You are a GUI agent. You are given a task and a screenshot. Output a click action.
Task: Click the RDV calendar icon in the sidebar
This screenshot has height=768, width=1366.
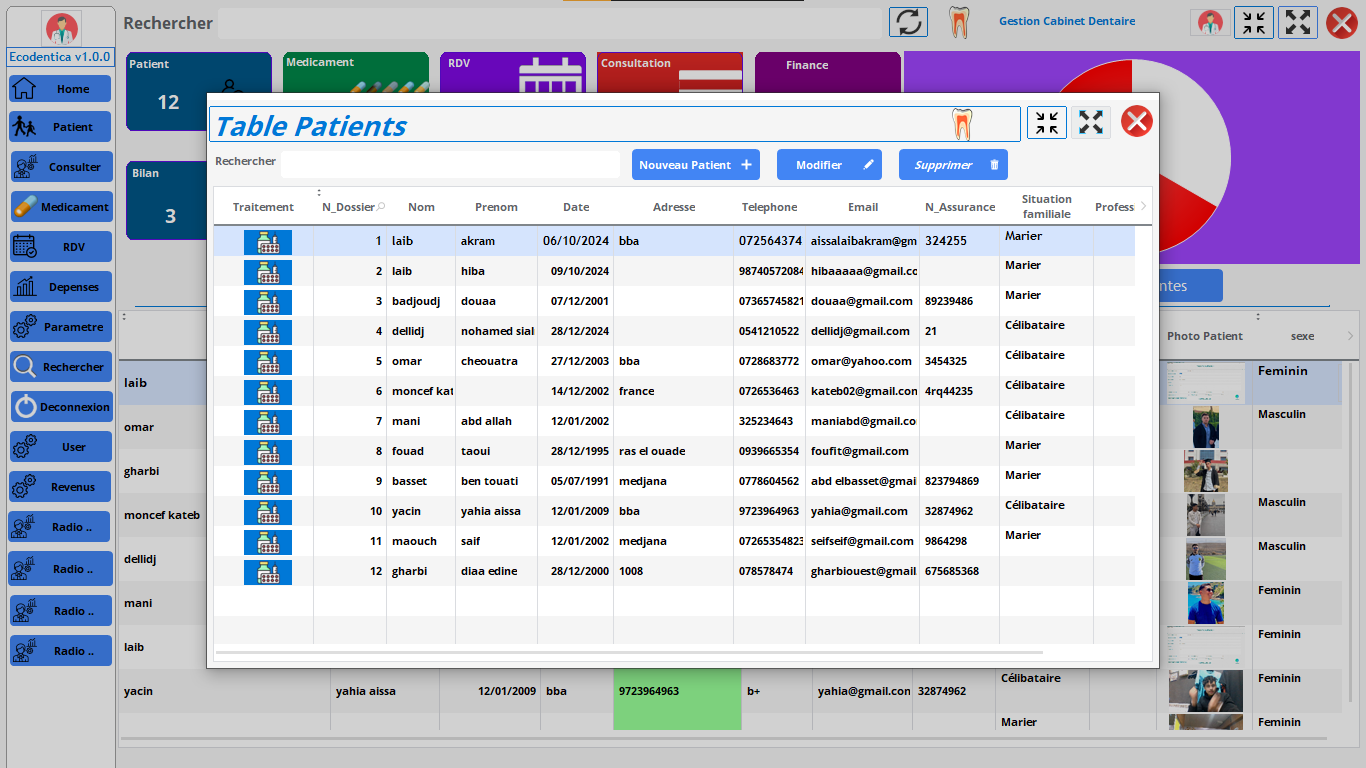(x=25, y=247)
